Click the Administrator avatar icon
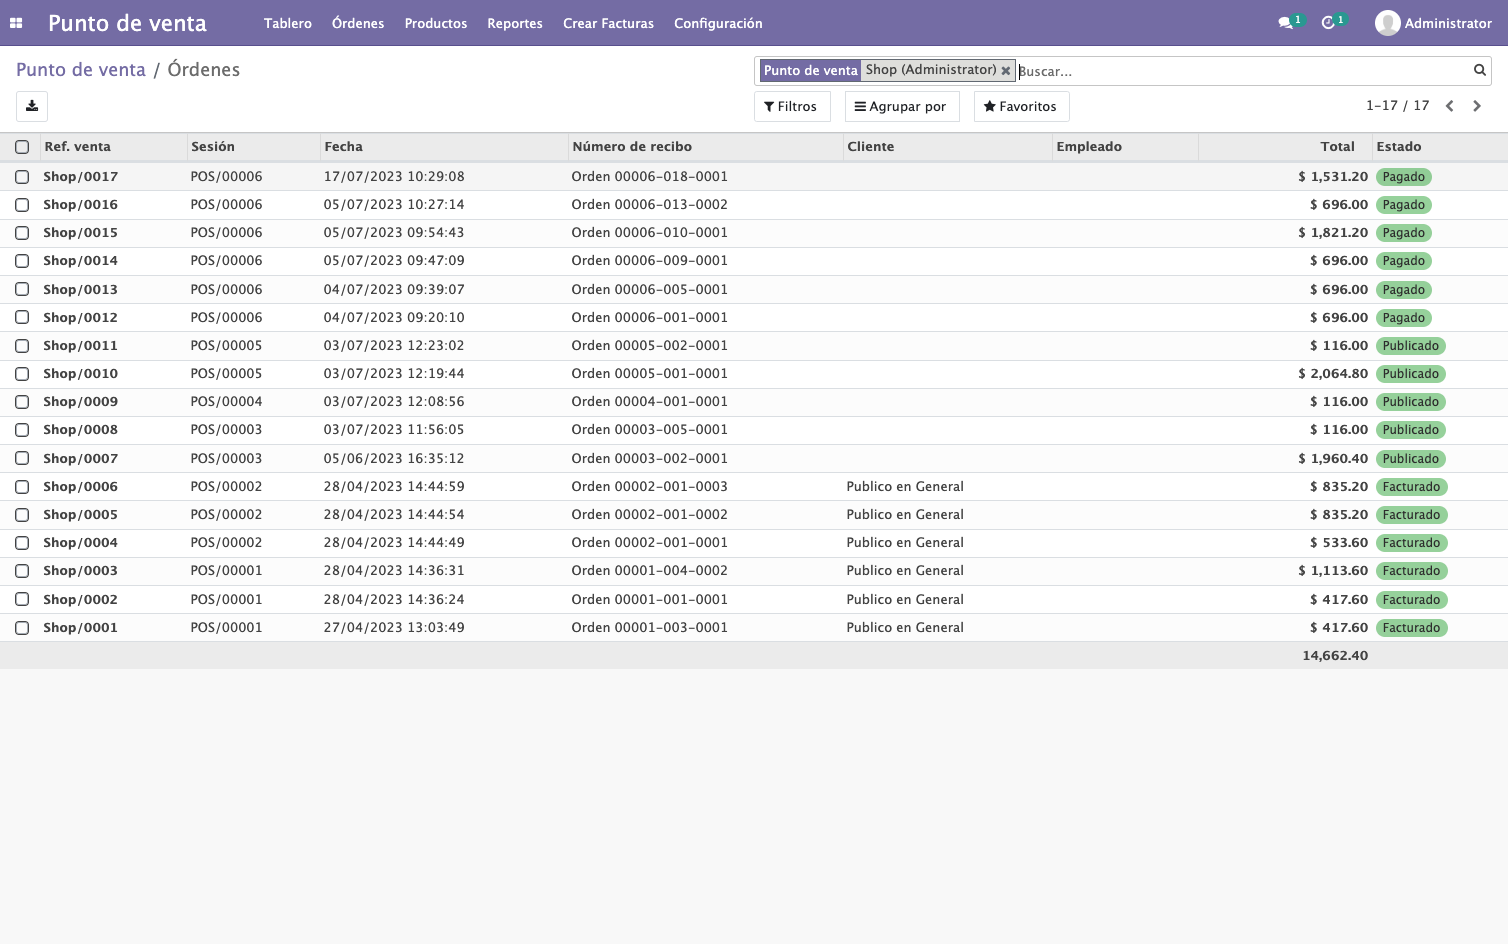This screenshot has height=944, width=1508. [1387, 23]
